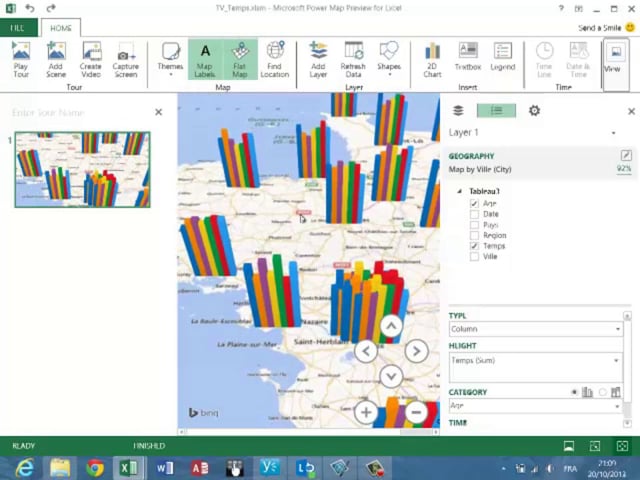Toggle tour editor status bar icon
The height and width of the screenshot is (480, 640).
[569, 446]
